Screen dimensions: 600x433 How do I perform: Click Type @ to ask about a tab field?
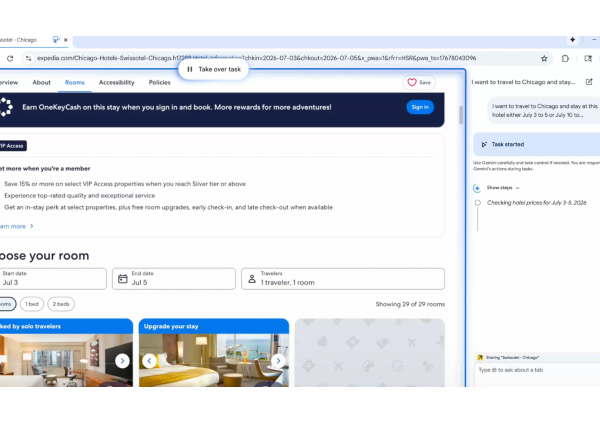[x=537, y=370]
